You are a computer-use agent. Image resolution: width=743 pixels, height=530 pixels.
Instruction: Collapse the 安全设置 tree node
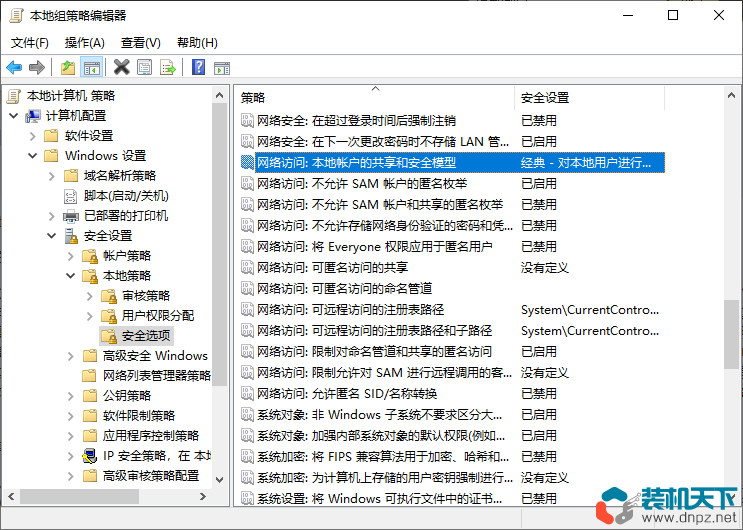point(52,236)
